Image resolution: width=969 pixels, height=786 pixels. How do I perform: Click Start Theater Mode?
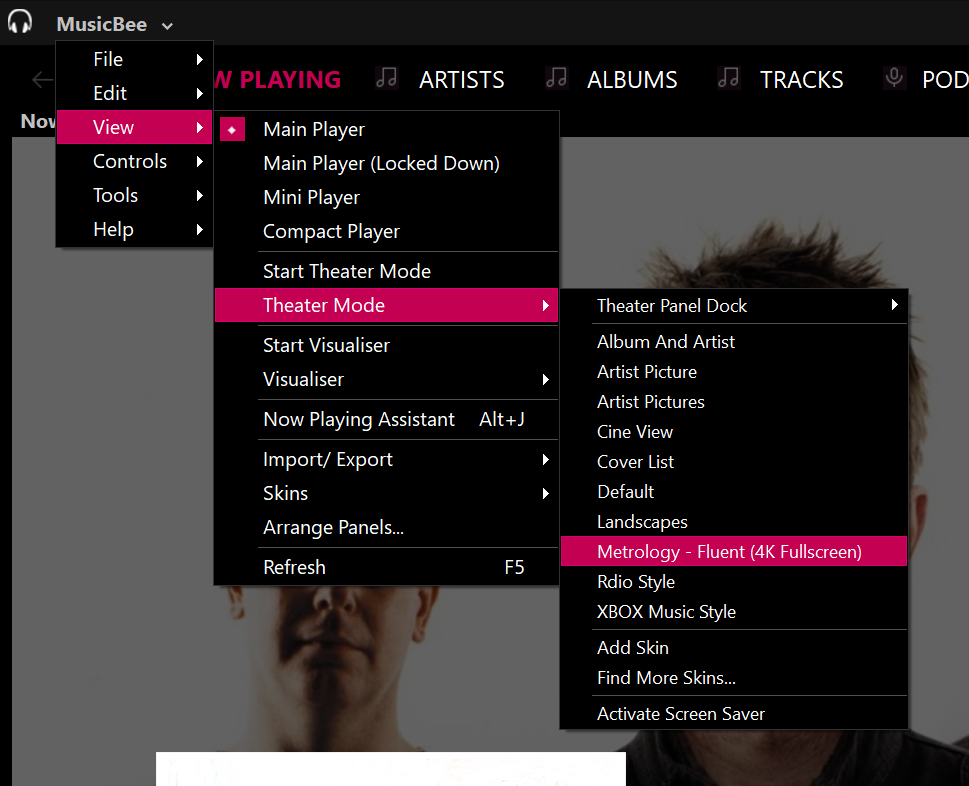pyautogui.click(x=386, y=271)
